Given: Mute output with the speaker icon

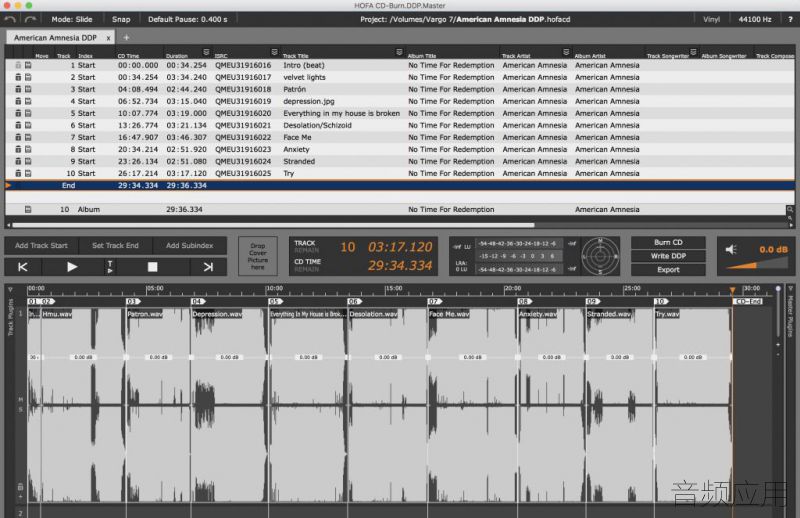Looking at the screenshot, I should click(731, 249).
